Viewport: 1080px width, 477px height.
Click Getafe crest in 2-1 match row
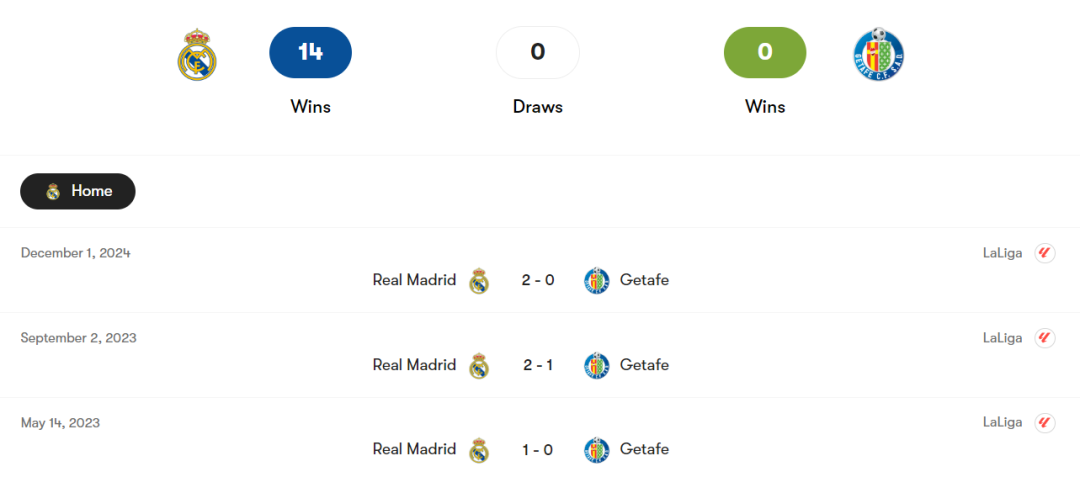(x=597, y=365)
